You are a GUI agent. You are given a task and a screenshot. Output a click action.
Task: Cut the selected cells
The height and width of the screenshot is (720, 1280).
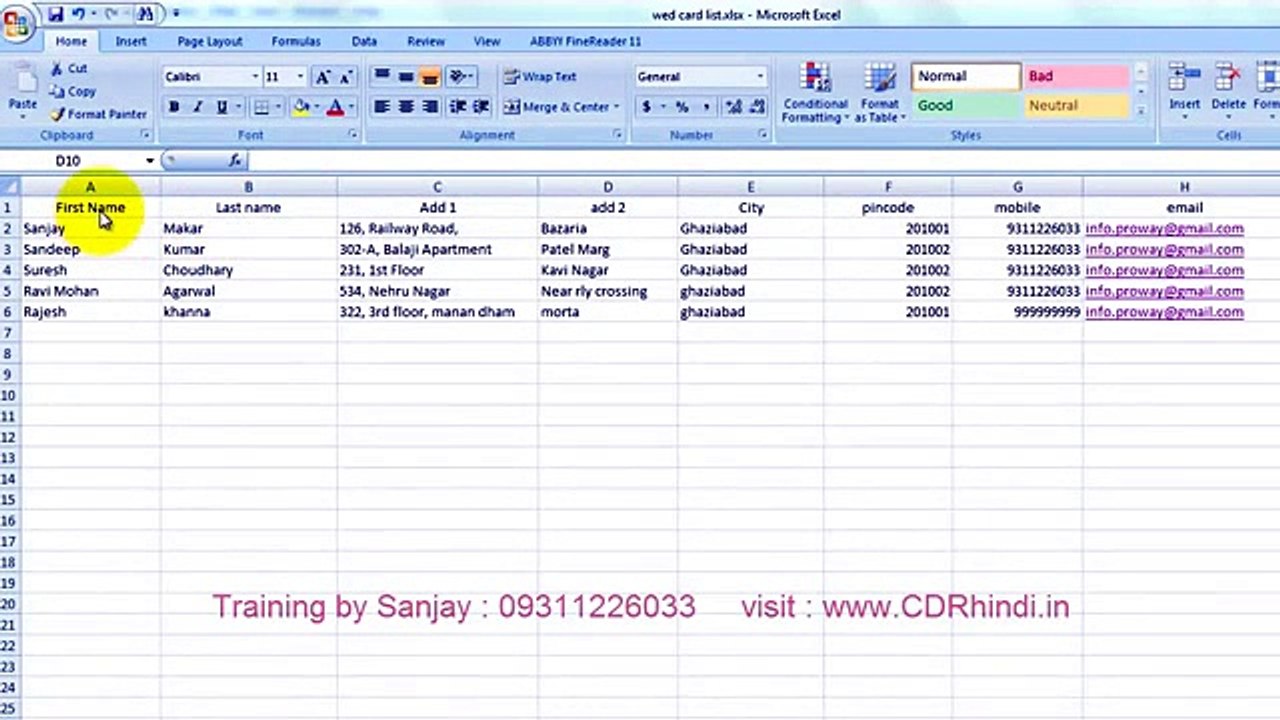pos(69,68)
